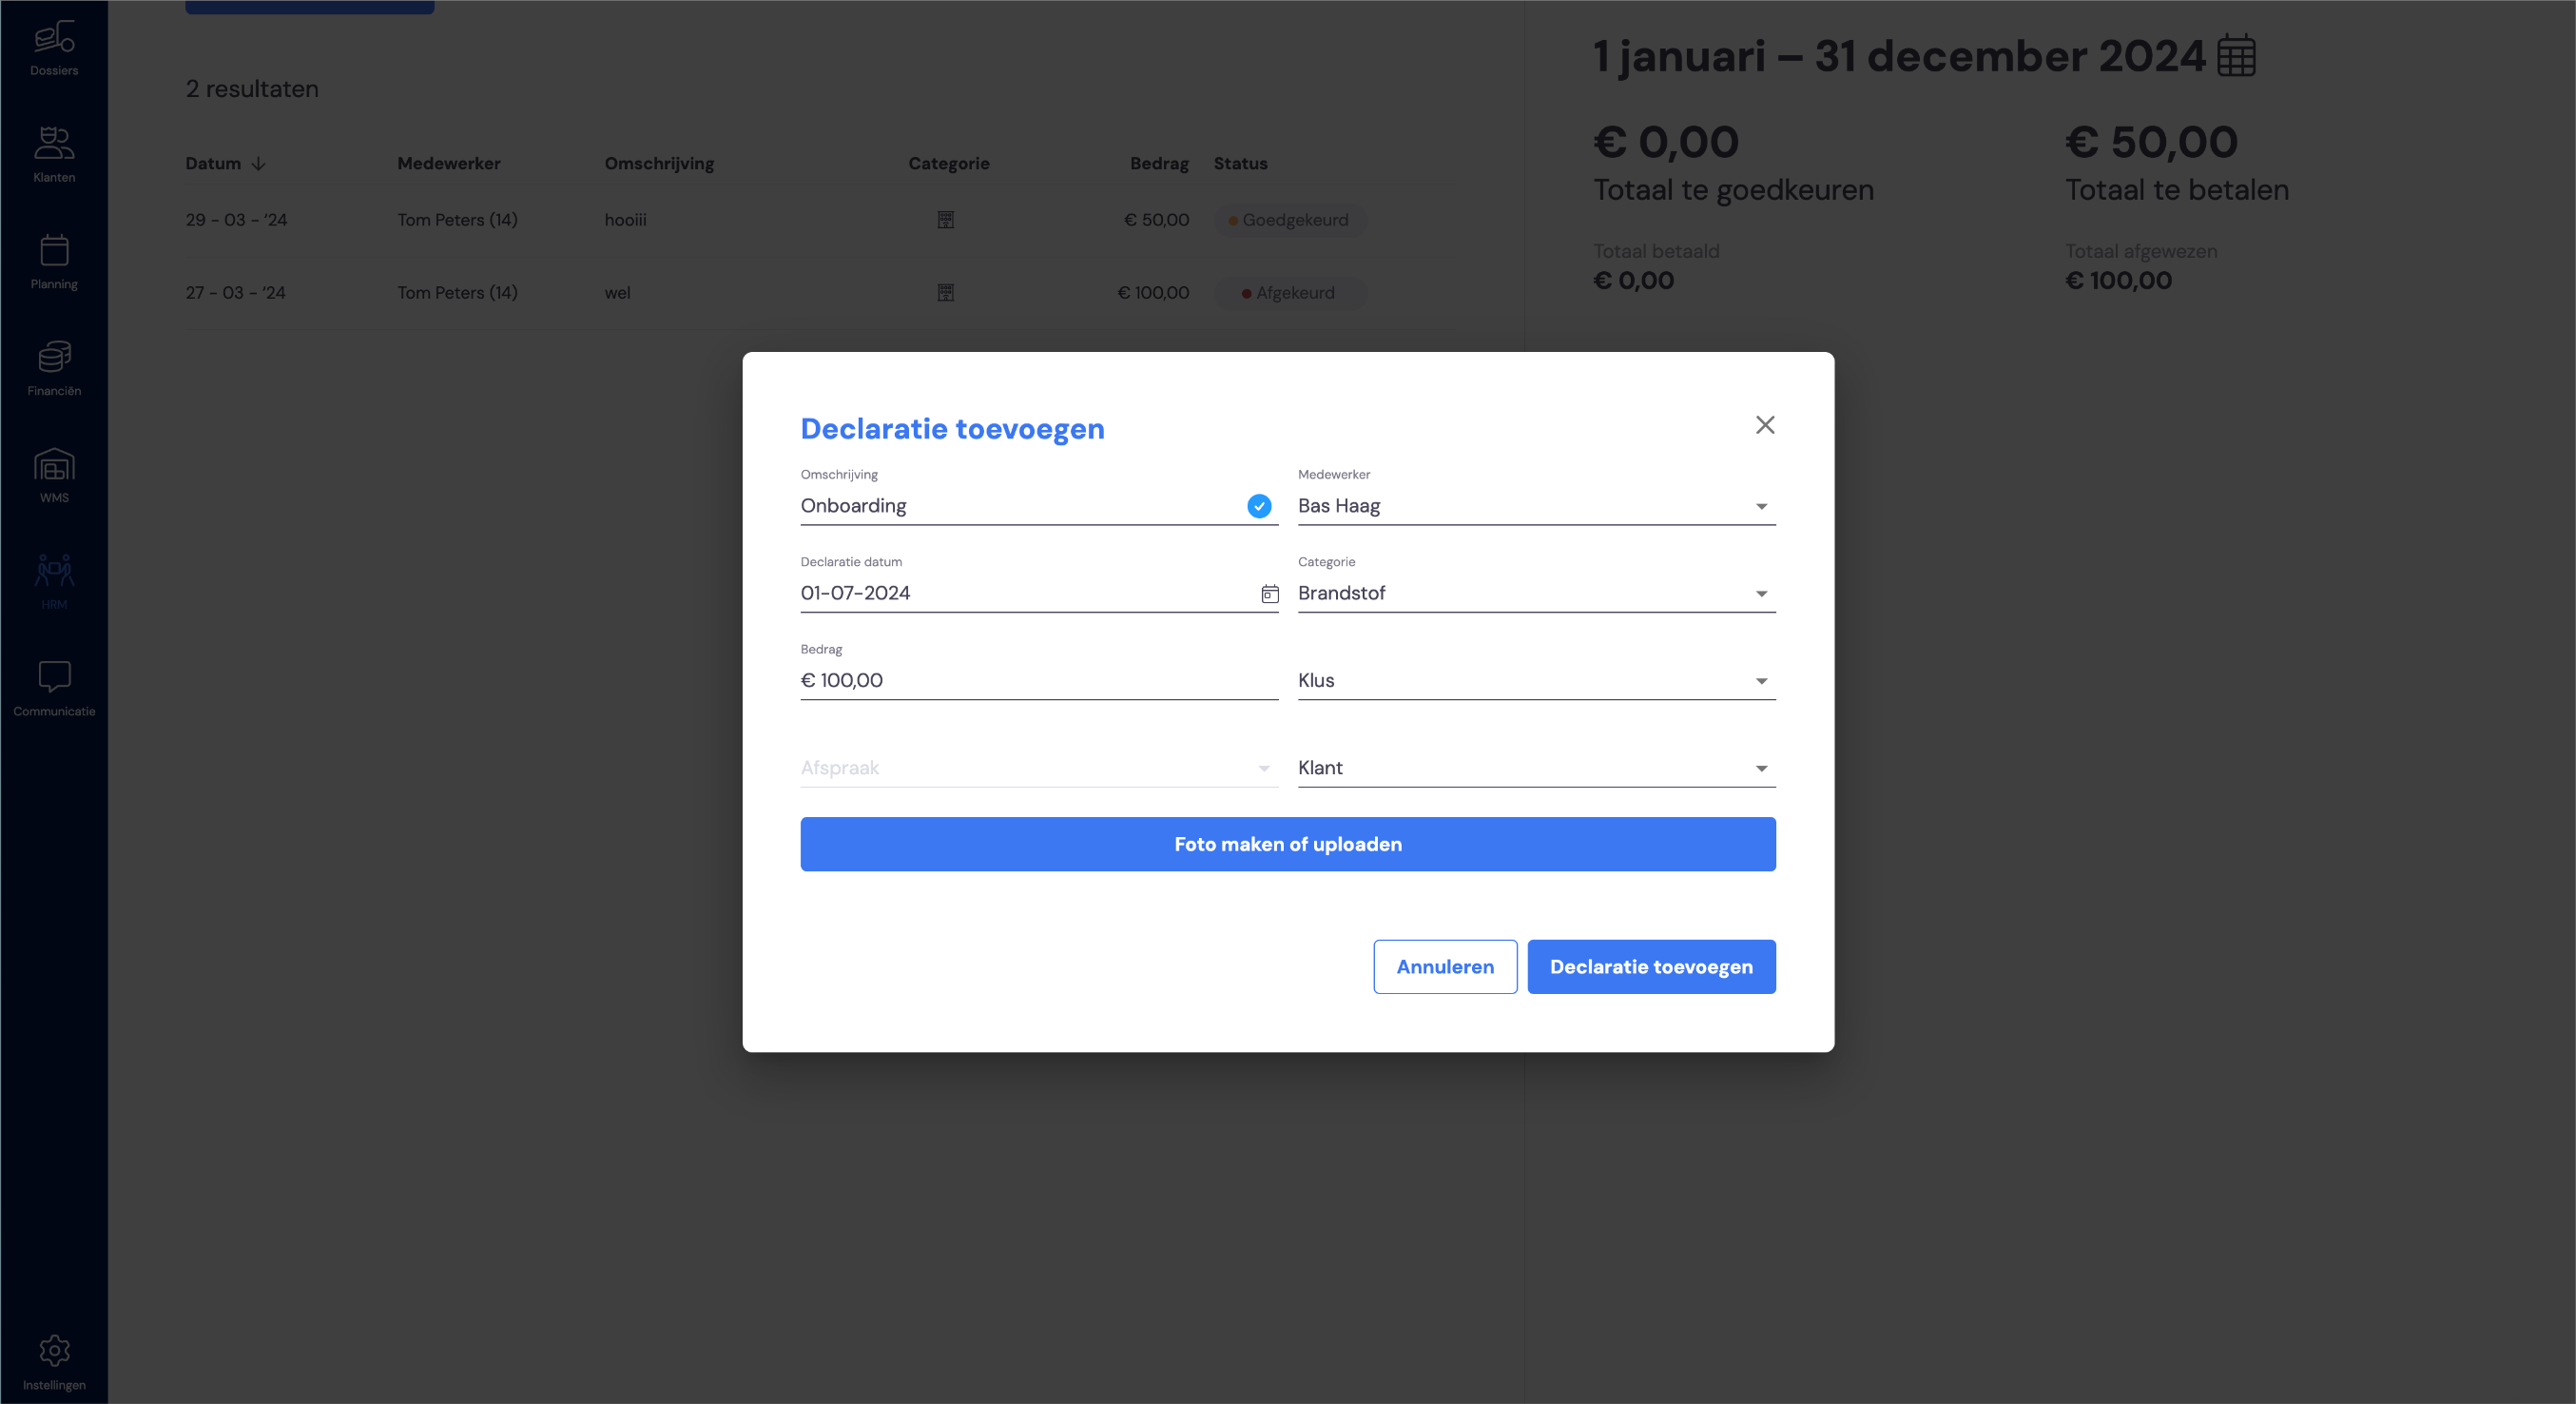Click Tom Peters (14) in the wel row

457,293
